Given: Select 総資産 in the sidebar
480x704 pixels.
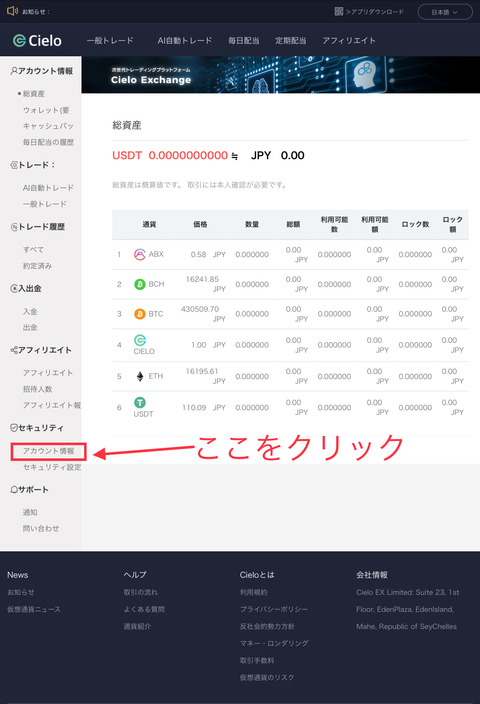Looking at the screenshot, I should click(34, 94).
